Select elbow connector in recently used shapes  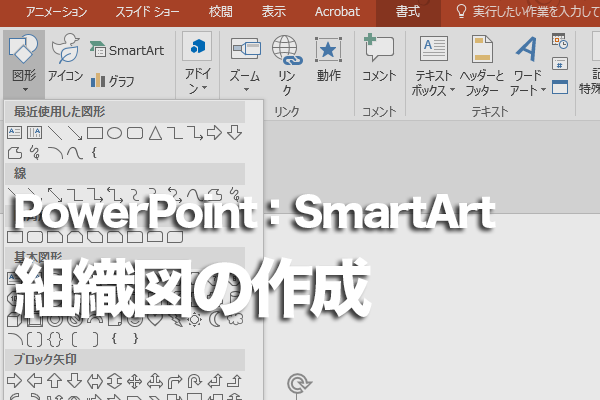[x=175, y=133]
